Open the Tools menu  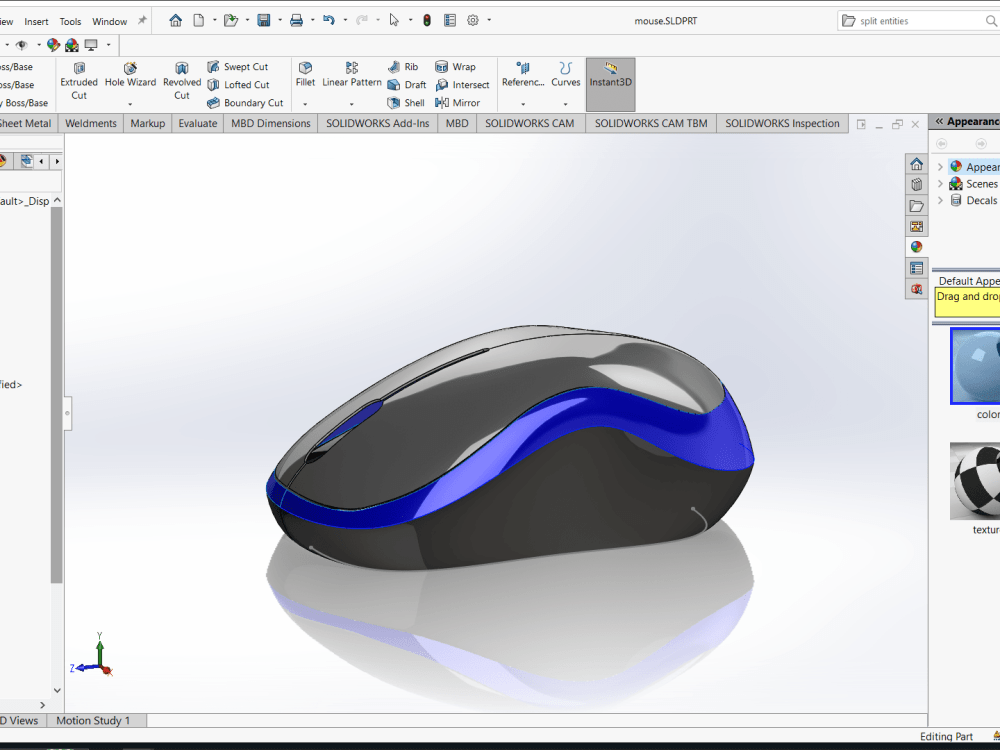[70, 20]
